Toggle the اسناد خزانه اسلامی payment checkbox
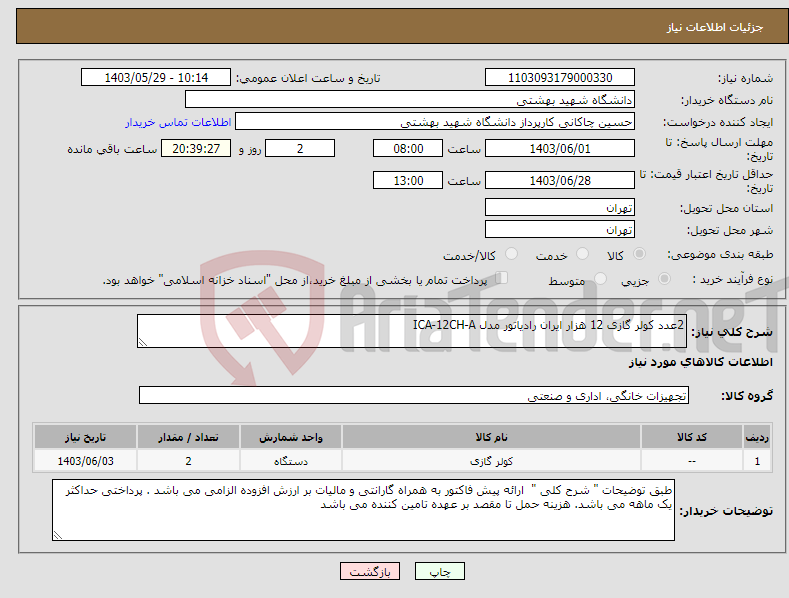The height and width of the screenshot is (598, 789). [501, 278]
